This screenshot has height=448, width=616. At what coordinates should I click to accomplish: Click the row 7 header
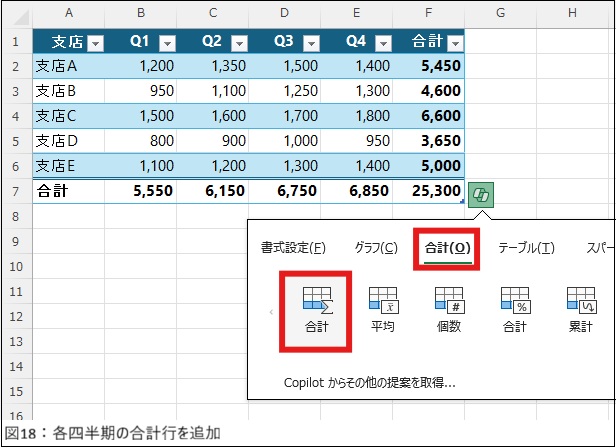[15, 190]
